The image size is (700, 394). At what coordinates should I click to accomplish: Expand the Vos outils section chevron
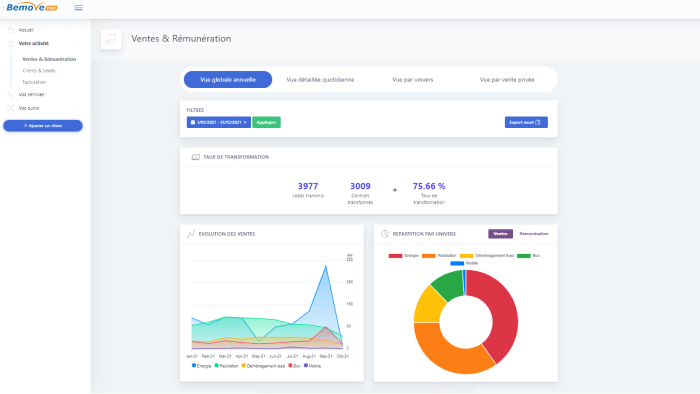(77, 108)
